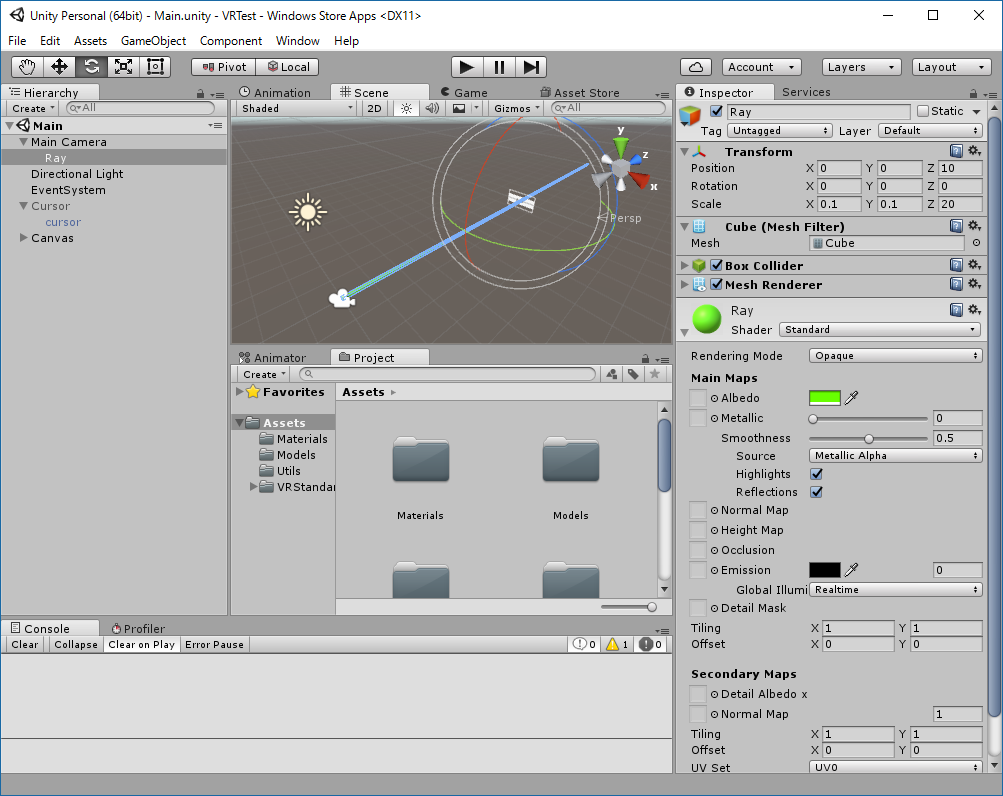Toggle the Static checkbox
This screenshot has height=796, width=1003.
coord(922,111)
